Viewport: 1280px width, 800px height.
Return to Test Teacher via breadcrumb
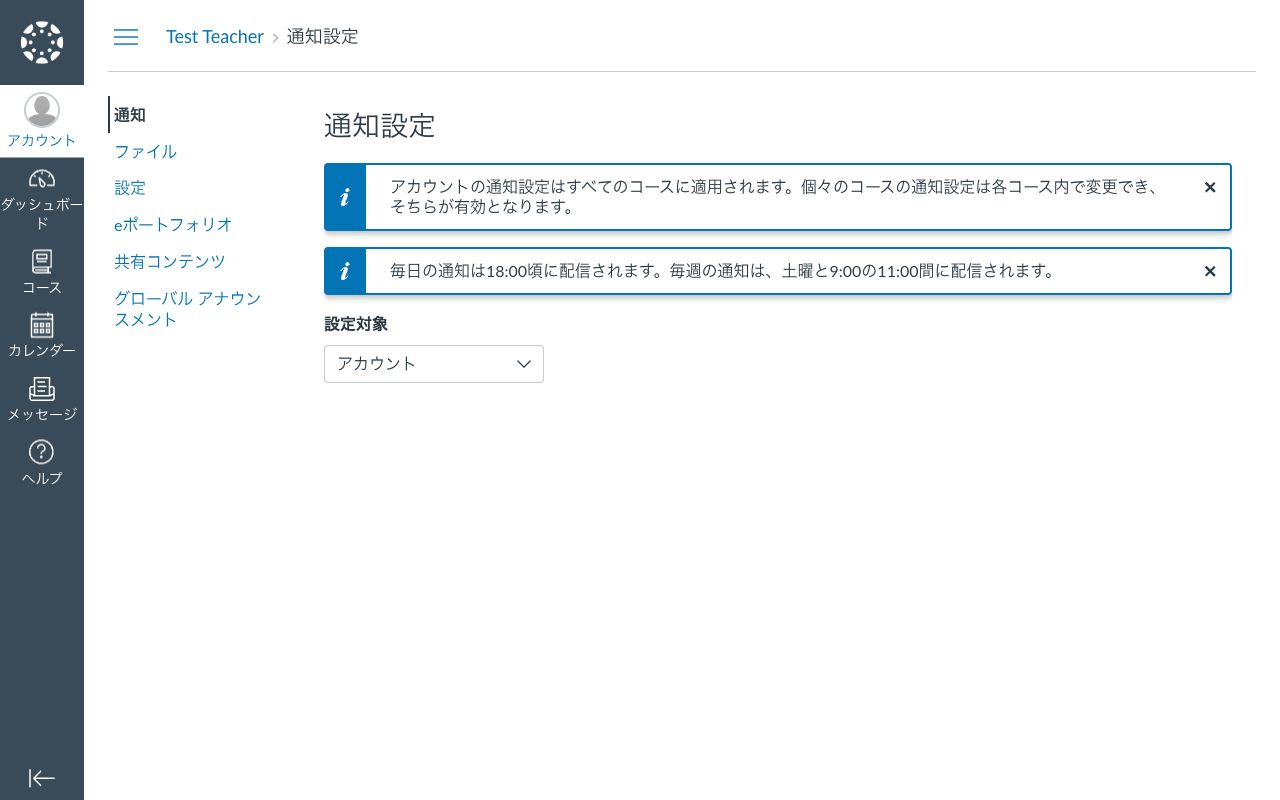214,36
